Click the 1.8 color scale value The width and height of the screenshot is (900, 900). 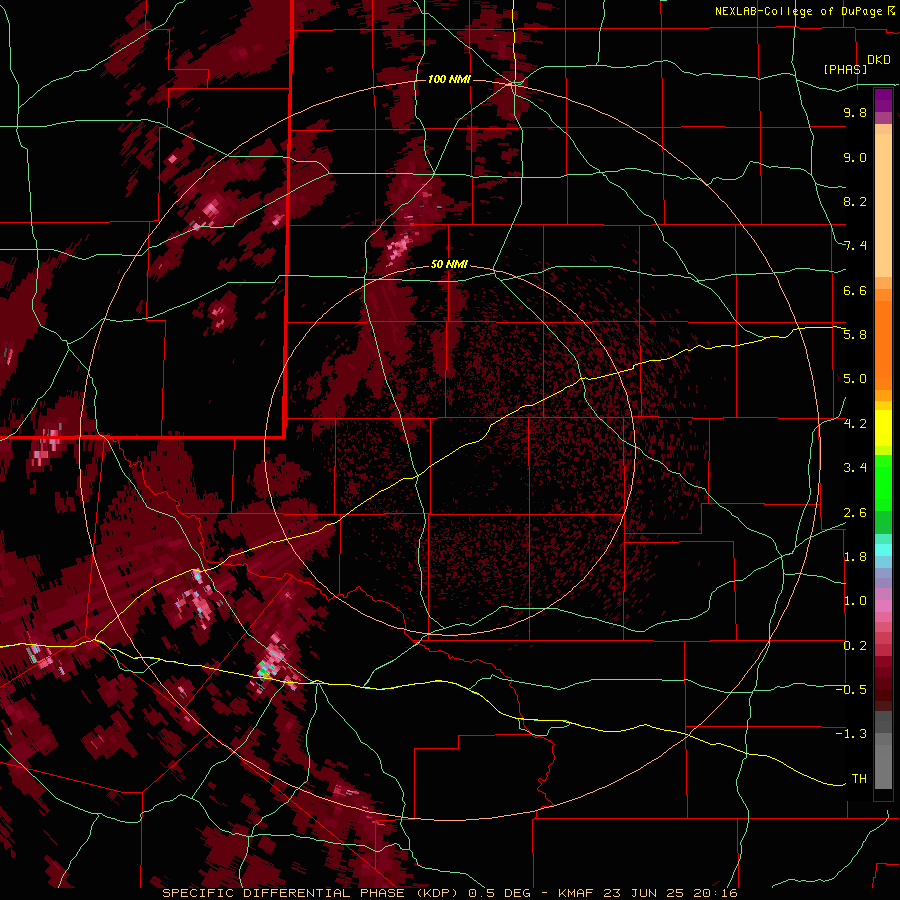(x=855, y=557)
